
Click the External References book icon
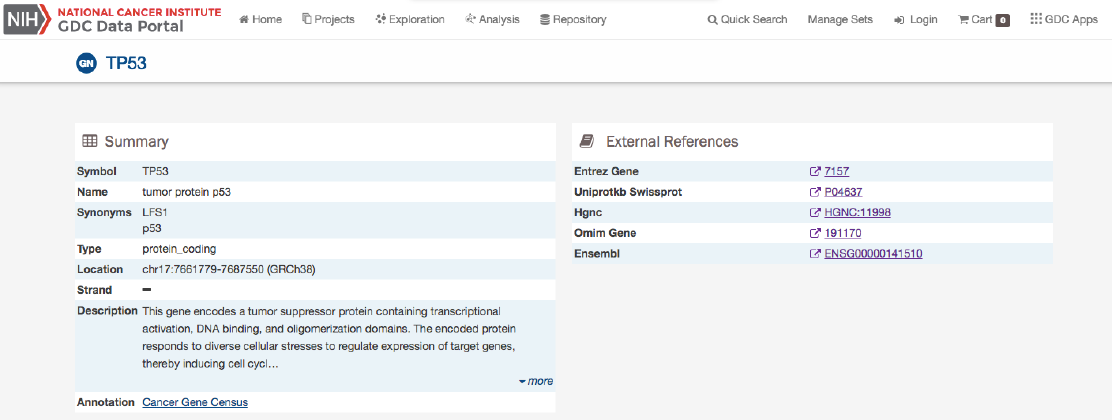click(587, 141)
